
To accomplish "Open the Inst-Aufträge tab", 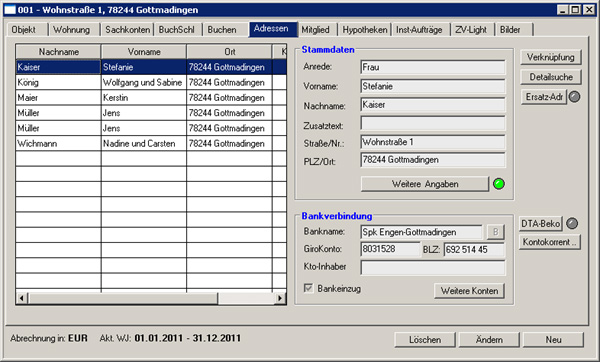I will [x=420, y=30].
